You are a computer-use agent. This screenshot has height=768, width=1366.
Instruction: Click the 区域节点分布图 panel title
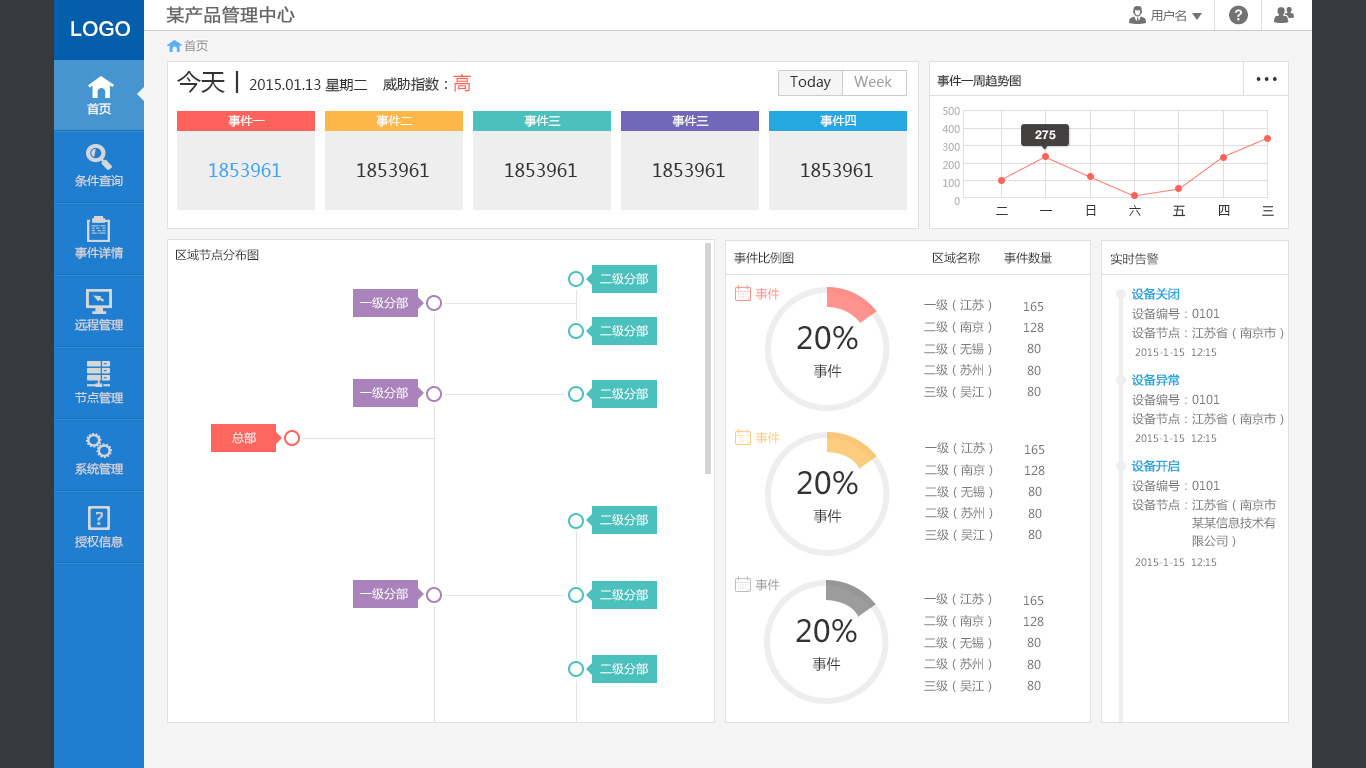pyautogui.click(x=217, y=255)
